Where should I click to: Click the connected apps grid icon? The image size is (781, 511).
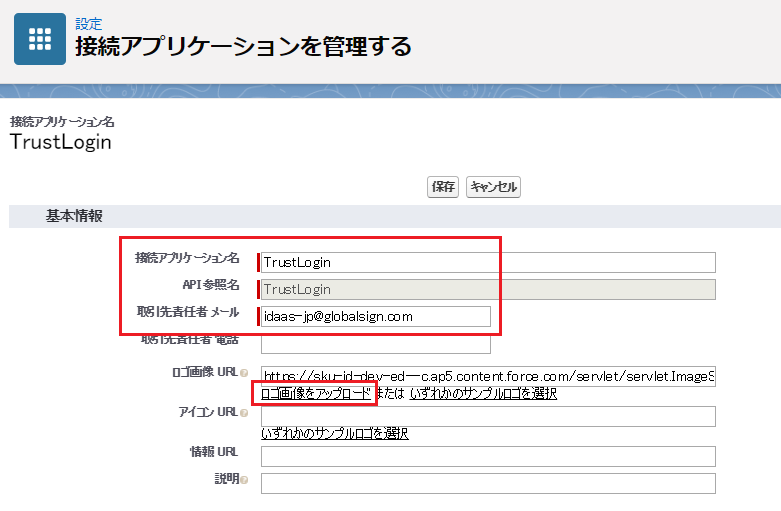[40, 39]
